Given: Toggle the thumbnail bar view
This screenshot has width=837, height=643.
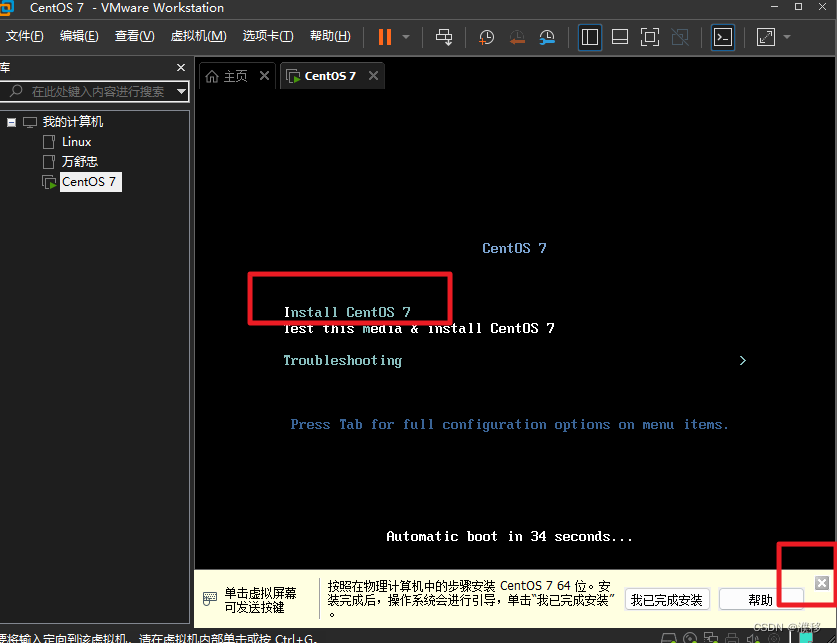Looking at the screenshot, I should click(620, 37).
